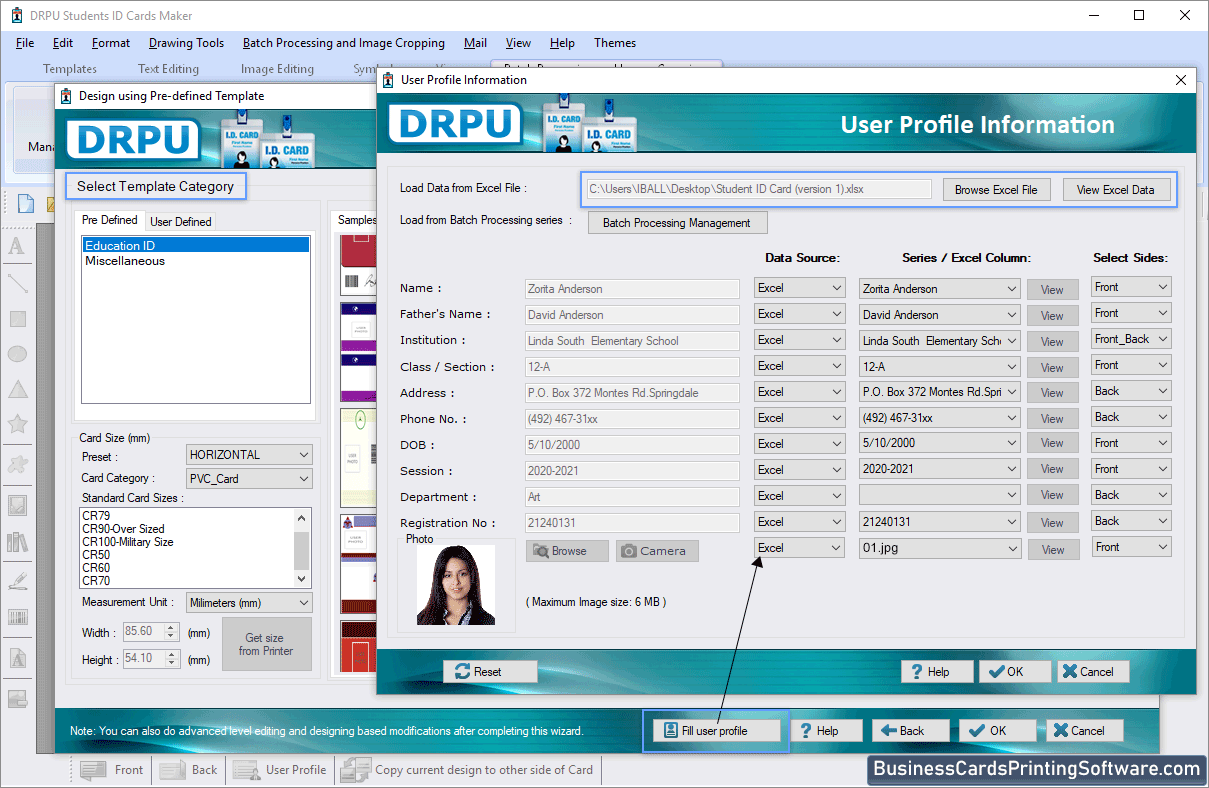The image size is (1209, 788).
Task: Increase the card Width stepper
Action: pyautogui.click(x=170, y=628)
